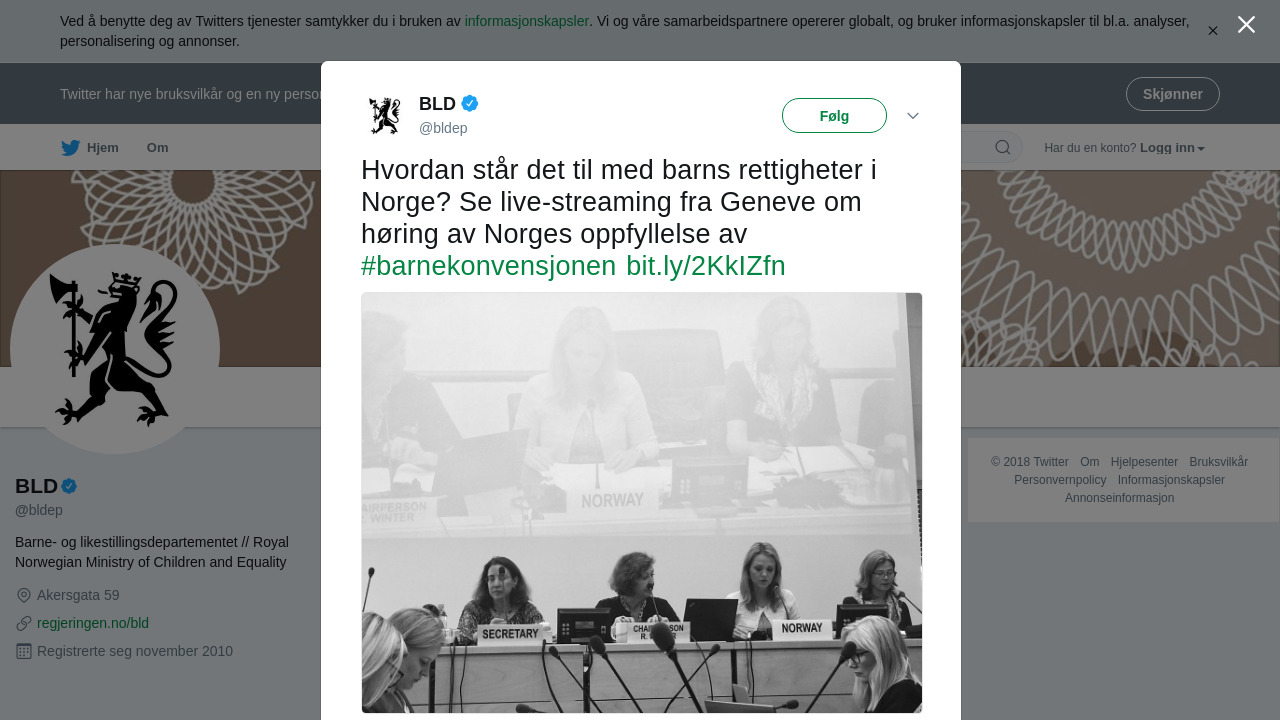Close the tweet overlay with large X
The width and height of the screenshot is (1280, 720).
point(1246,24)
